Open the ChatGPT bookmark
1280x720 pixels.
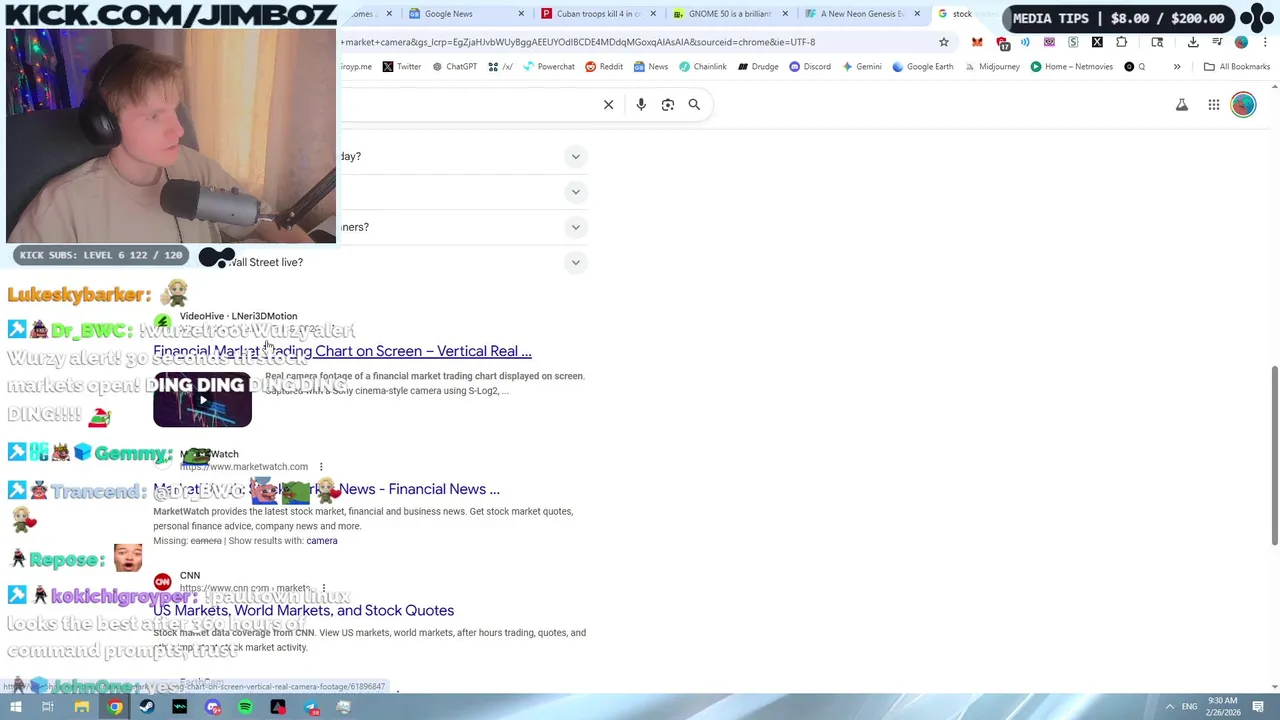454,66
